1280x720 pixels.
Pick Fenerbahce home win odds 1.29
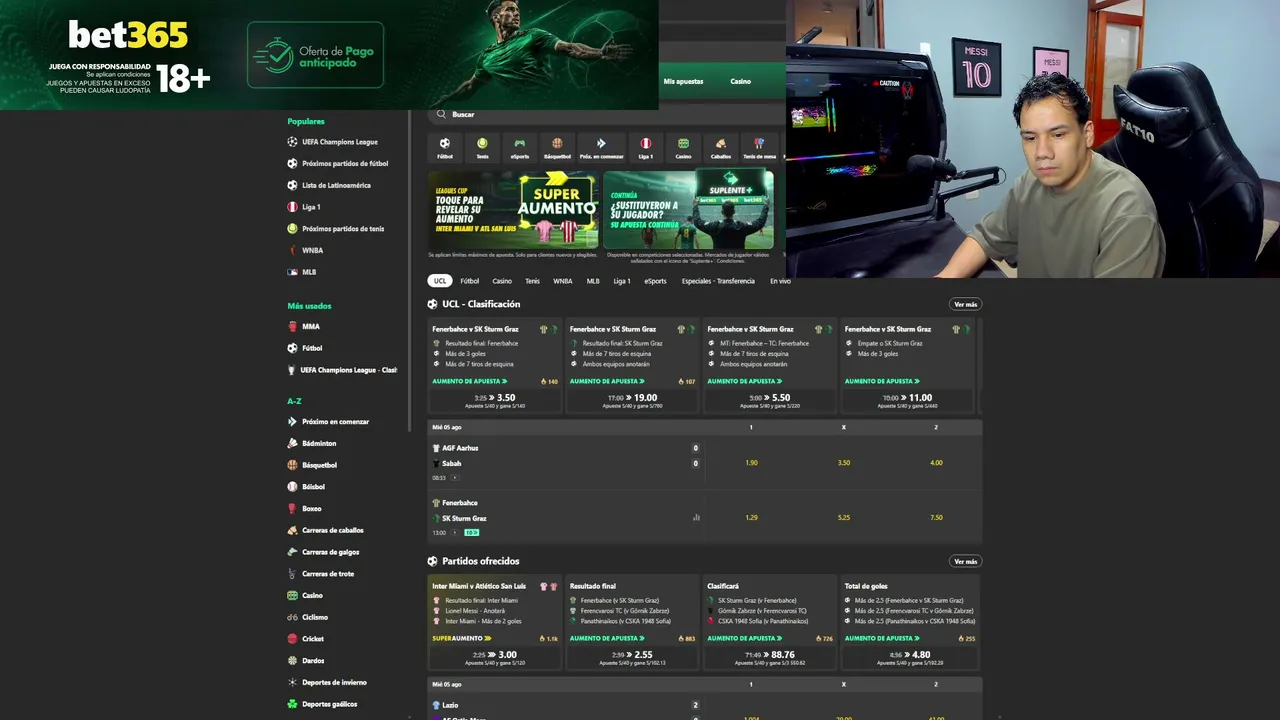point(751,518)
